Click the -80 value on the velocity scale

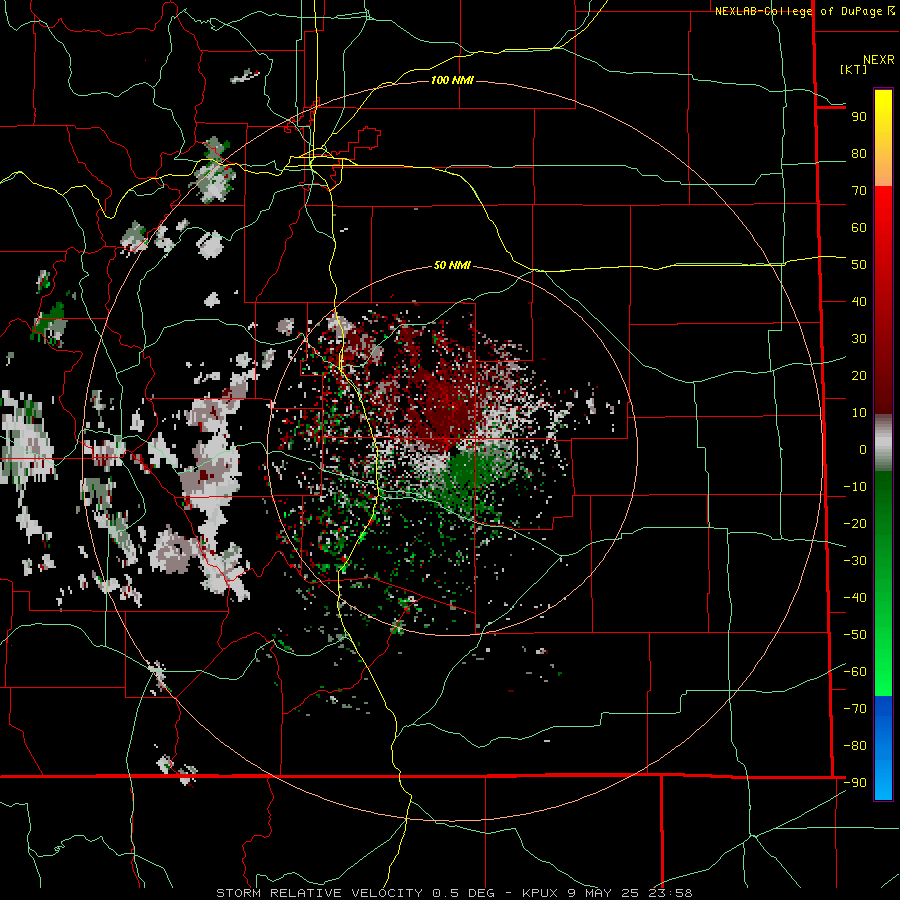tap(855, 746)
